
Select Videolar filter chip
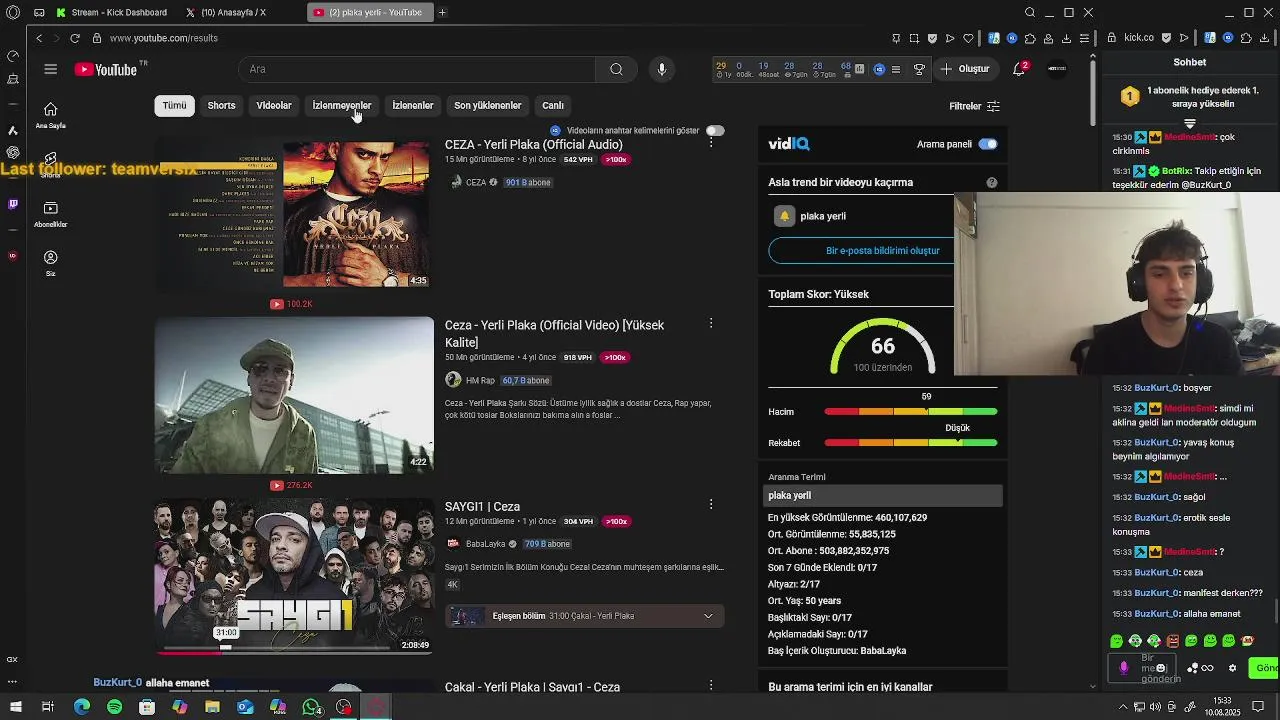[274, 106]
